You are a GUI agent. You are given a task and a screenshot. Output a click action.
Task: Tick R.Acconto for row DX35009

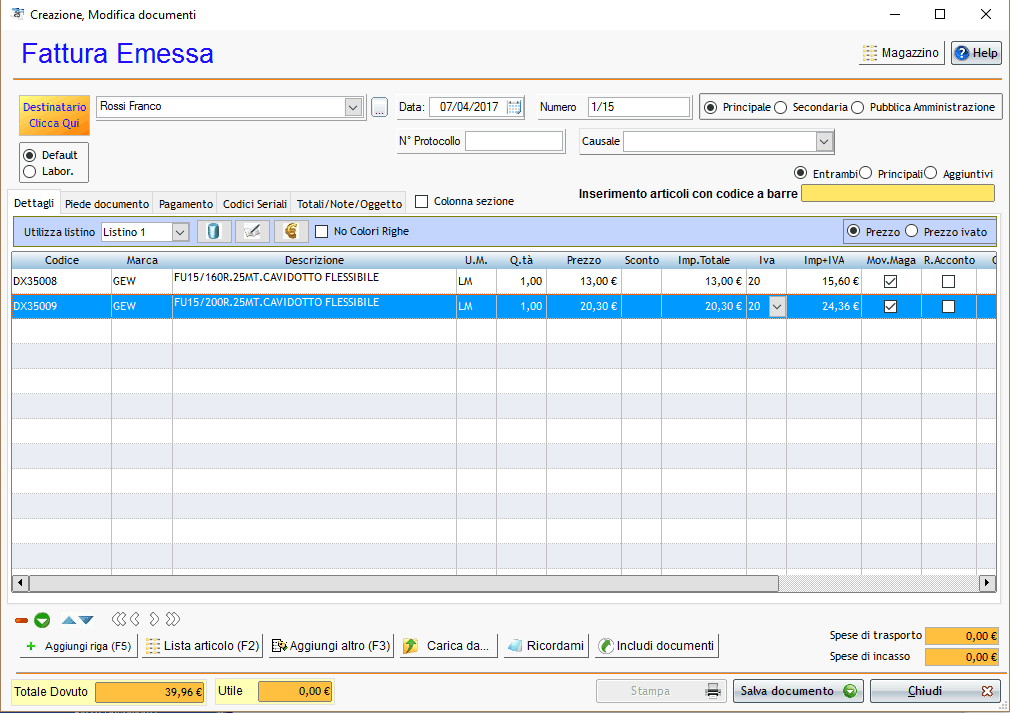[948, 307]
